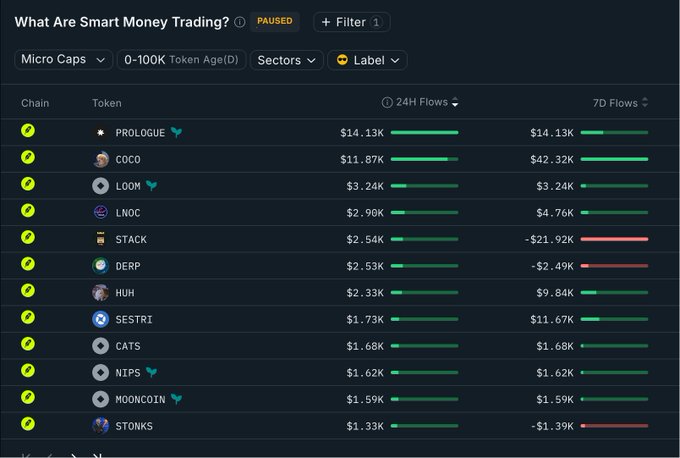Select the $14.13K 24H value for PROLOGUE
The height and width of the screenshot is (458, 680).
pyautogui.click(x=362, y=133)
